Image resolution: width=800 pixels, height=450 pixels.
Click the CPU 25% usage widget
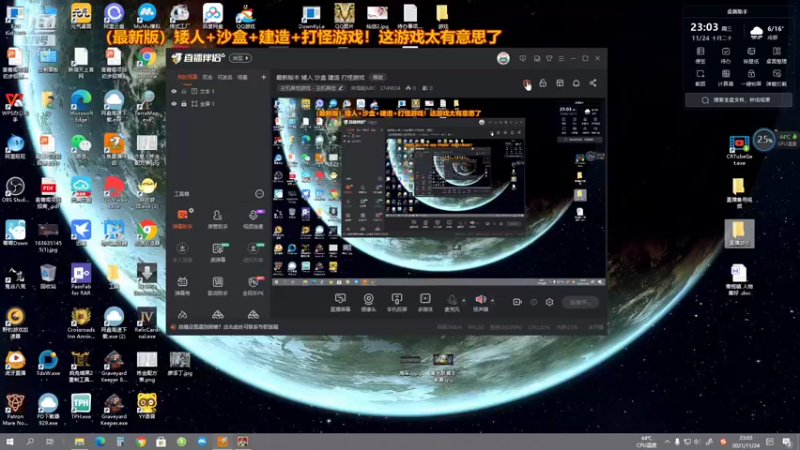pos(764,139)
